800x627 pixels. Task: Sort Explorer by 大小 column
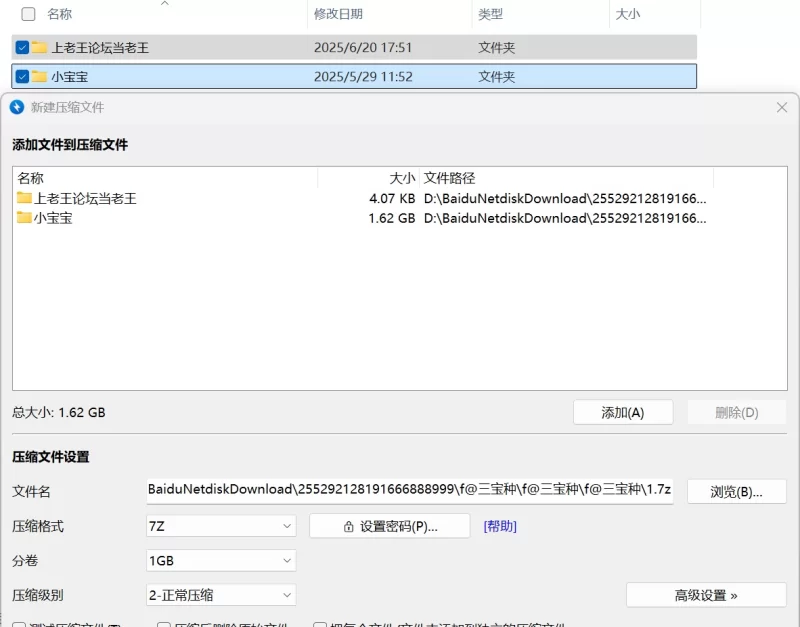click(x=628, y=14)
